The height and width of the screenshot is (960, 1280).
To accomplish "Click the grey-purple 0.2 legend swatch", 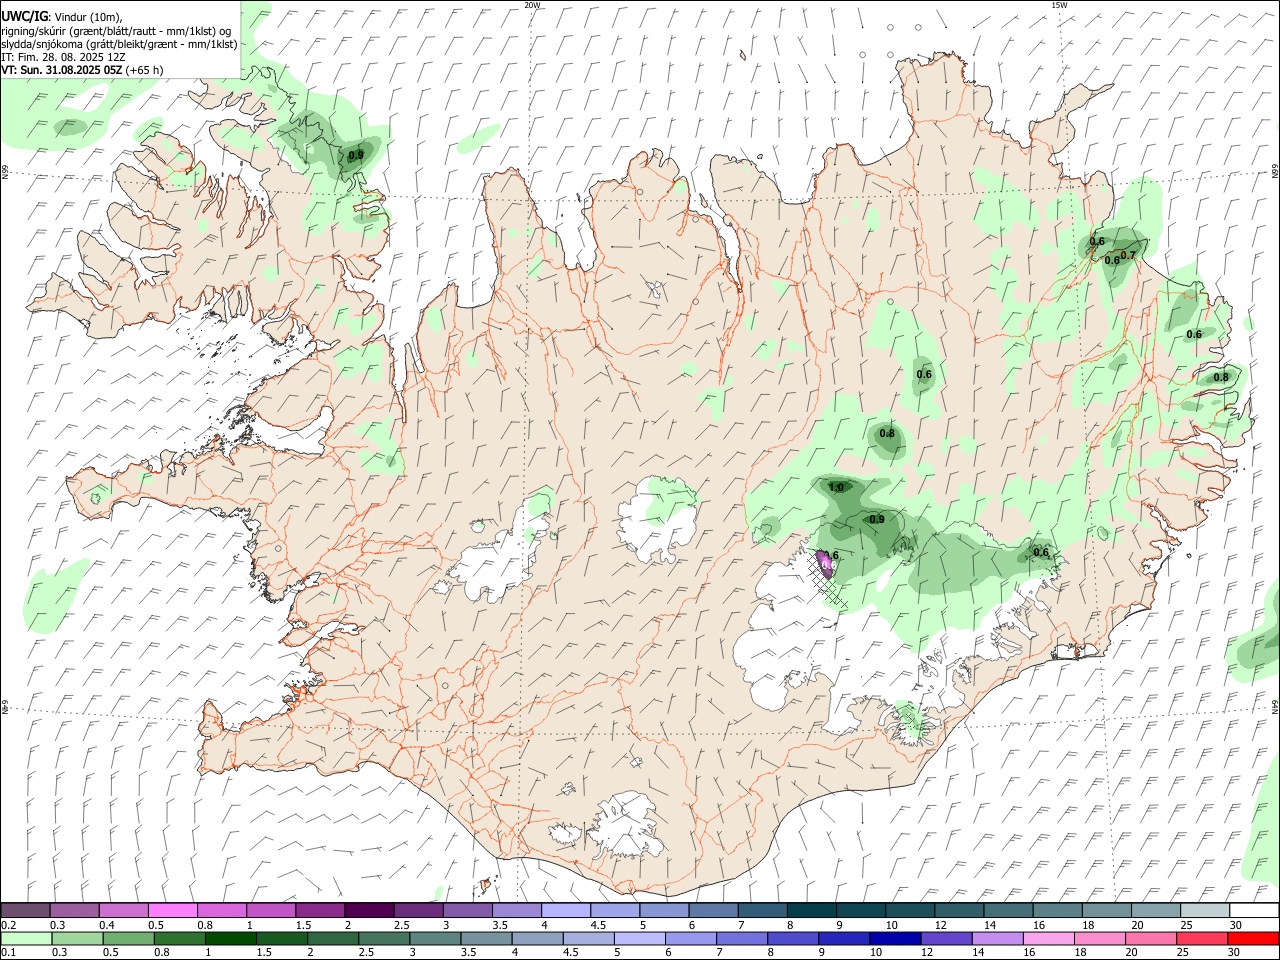I will point(25,910).
